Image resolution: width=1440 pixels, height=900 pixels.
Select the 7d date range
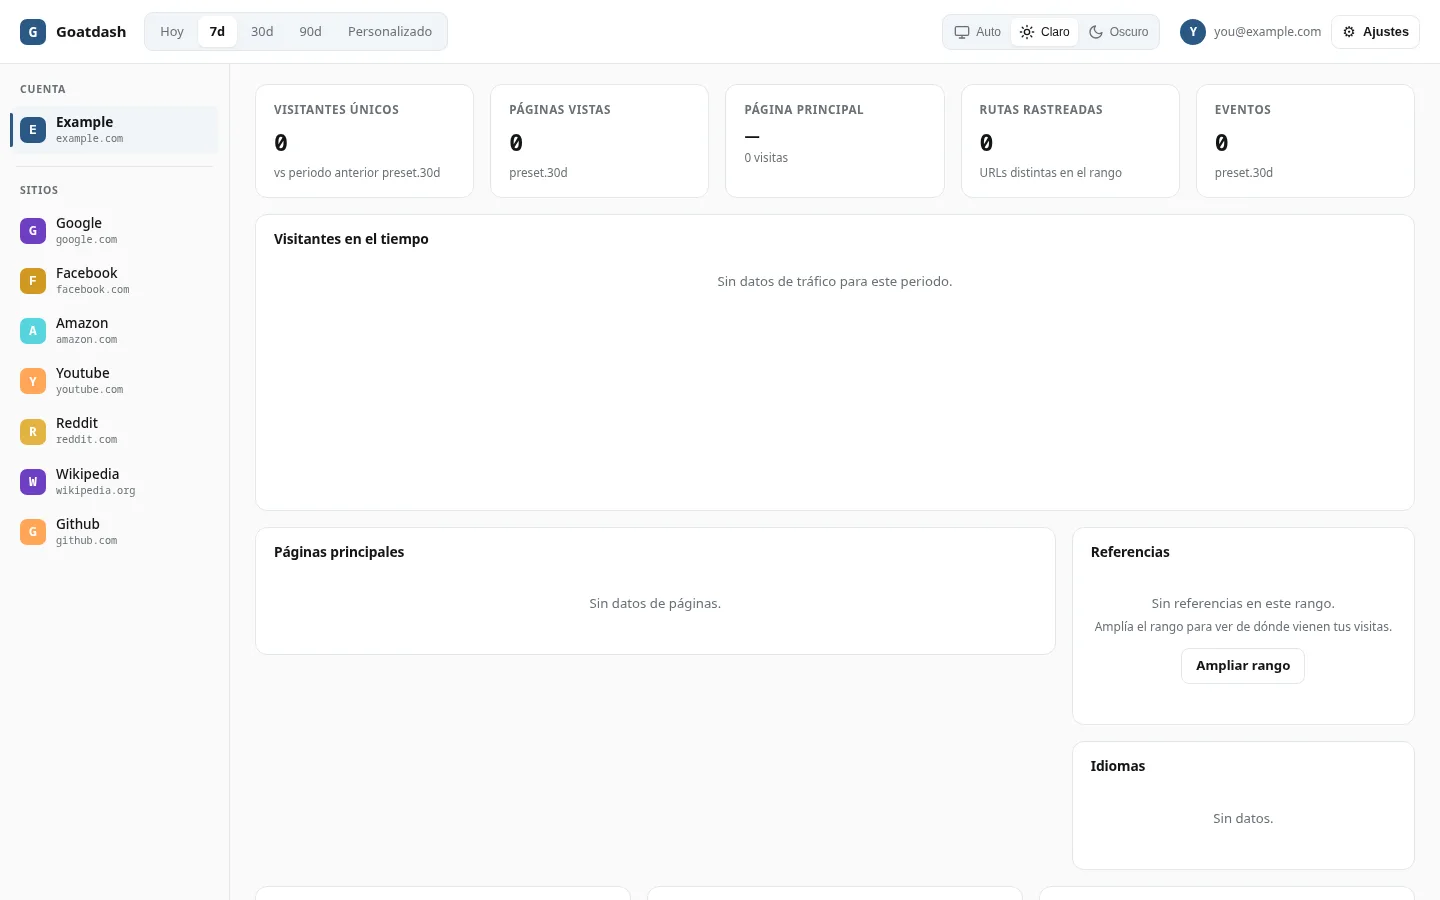click(217, 32)
